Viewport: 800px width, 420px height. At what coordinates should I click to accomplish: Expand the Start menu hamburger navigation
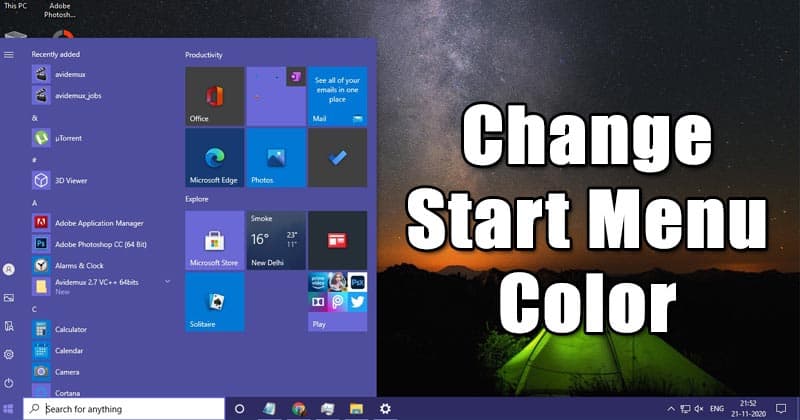pos(9,55)
